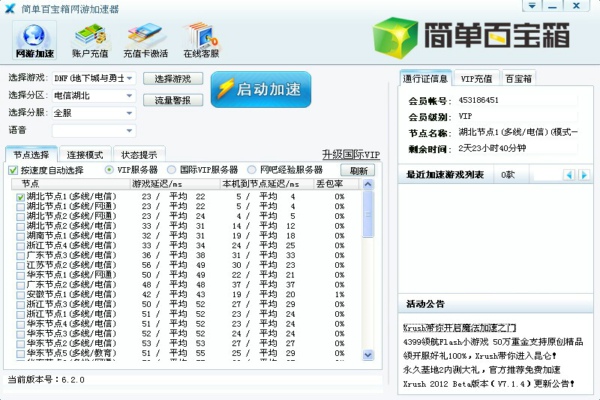The image size is (600, 400).
Task: Click the 选择游戏 button
Action: [173, 79]
